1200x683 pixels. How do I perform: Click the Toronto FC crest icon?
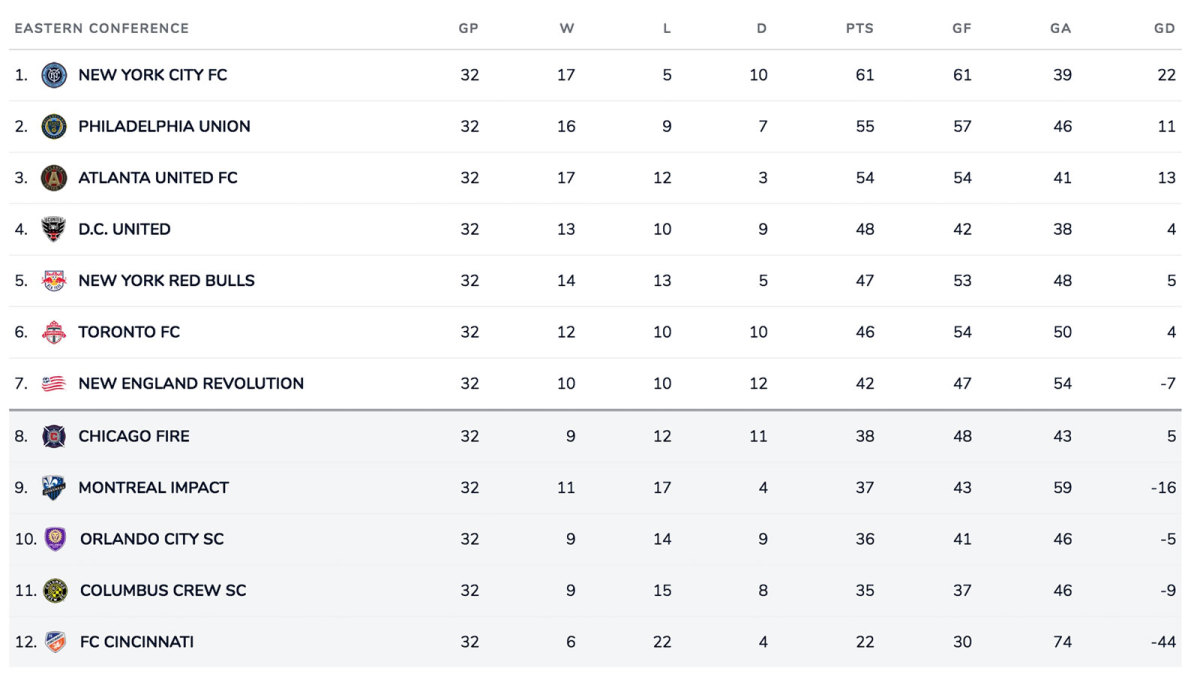(54, 332)
